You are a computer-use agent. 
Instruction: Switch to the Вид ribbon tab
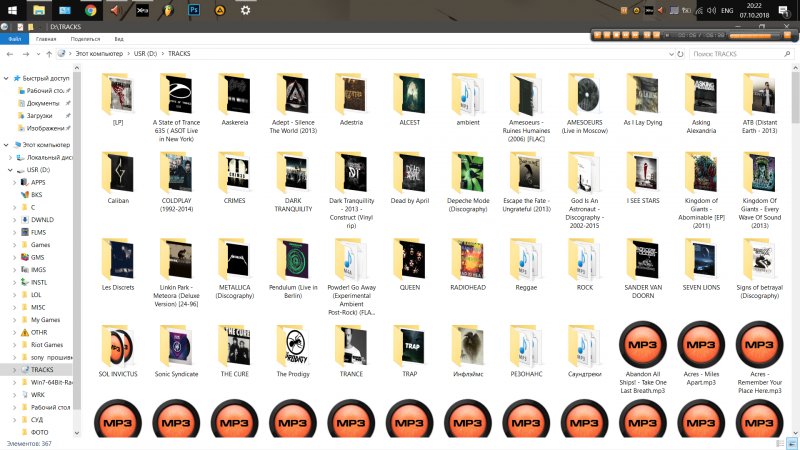[x=118, y=38]
